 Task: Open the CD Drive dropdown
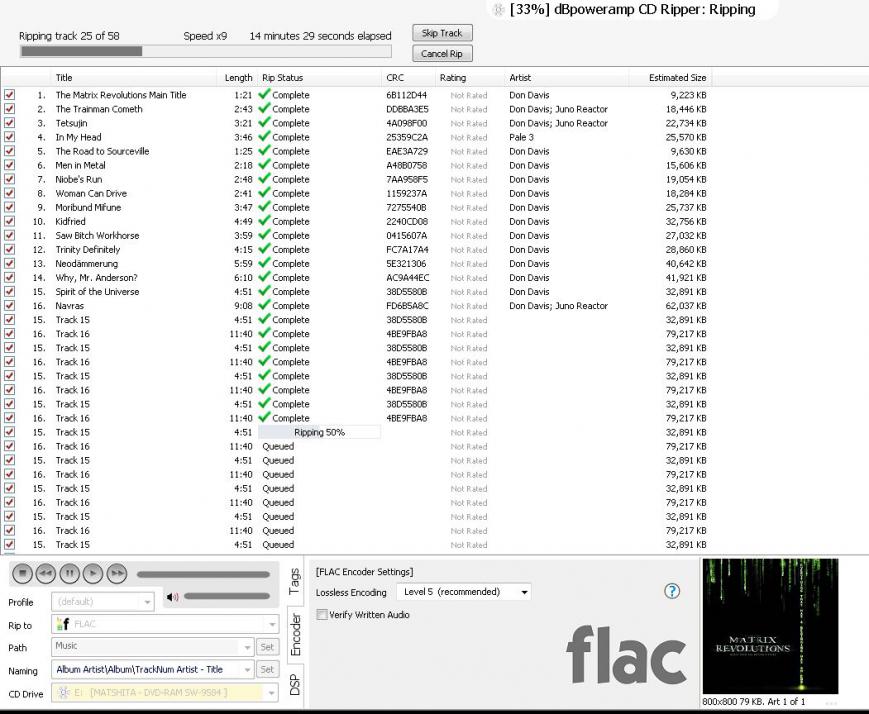(x=272, y=693)
